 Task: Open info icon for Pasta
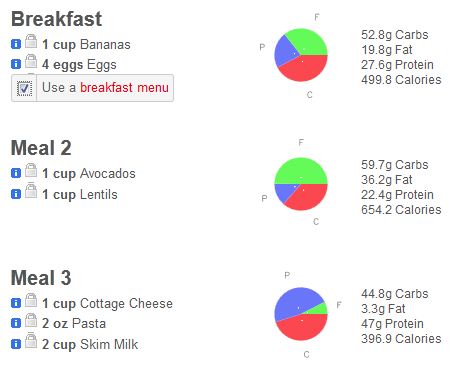(16, 323)
